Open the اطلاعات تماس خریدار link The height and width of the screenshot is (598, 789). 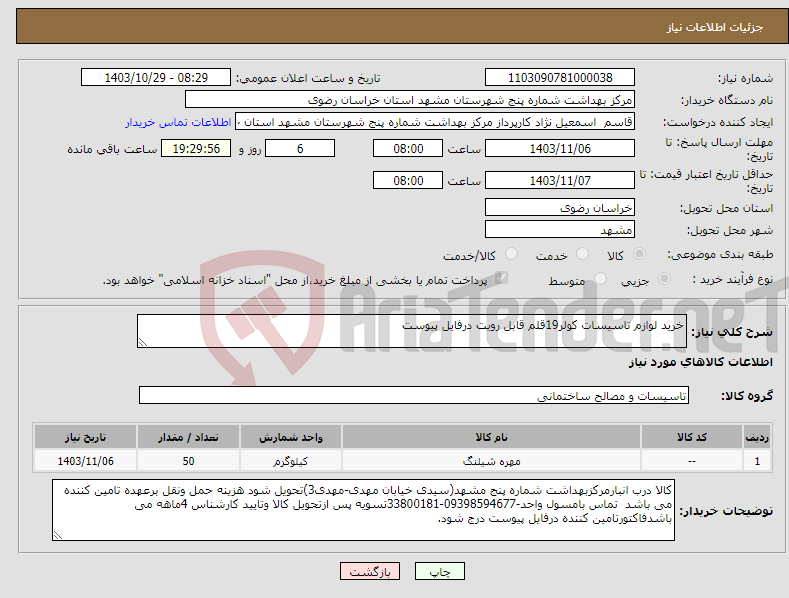tap(178, 122)
